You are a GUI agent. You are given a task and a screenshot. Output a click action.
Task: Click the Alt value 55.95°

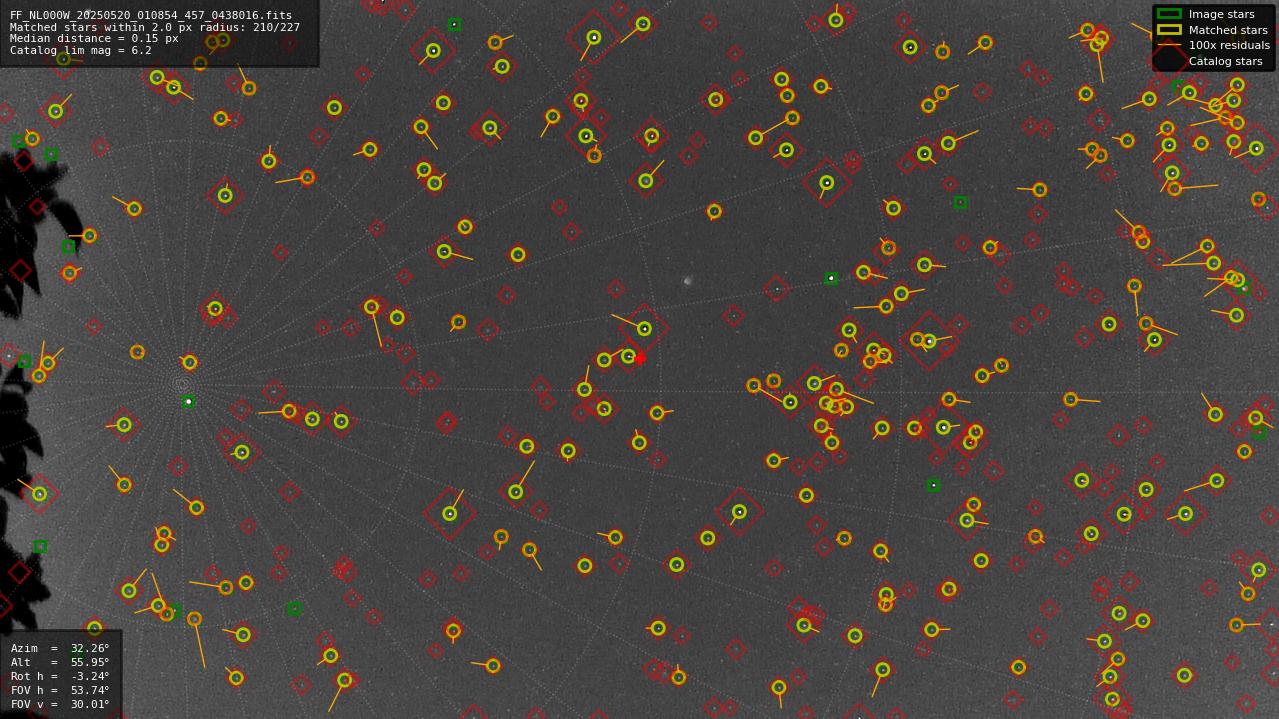click(x=89, y=662)
